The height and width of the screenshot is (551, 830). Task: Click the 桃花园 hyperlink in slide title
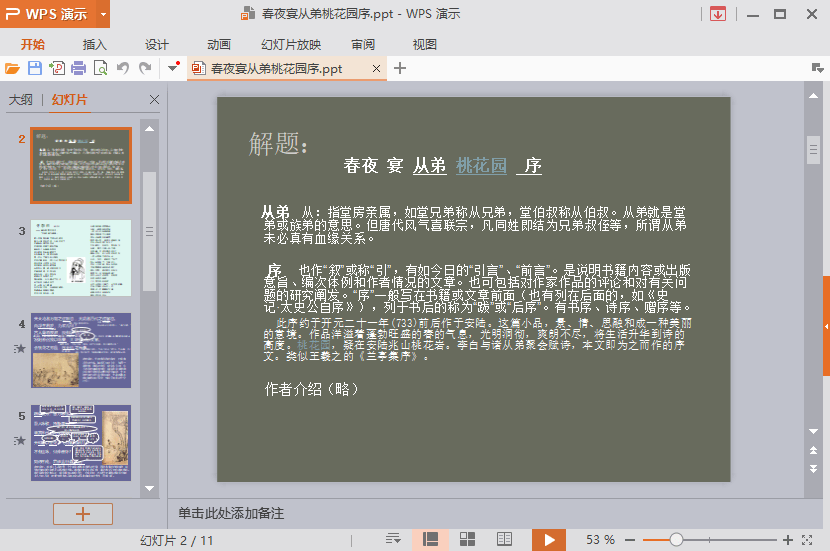pyautogui.click(x=481, y=166)
